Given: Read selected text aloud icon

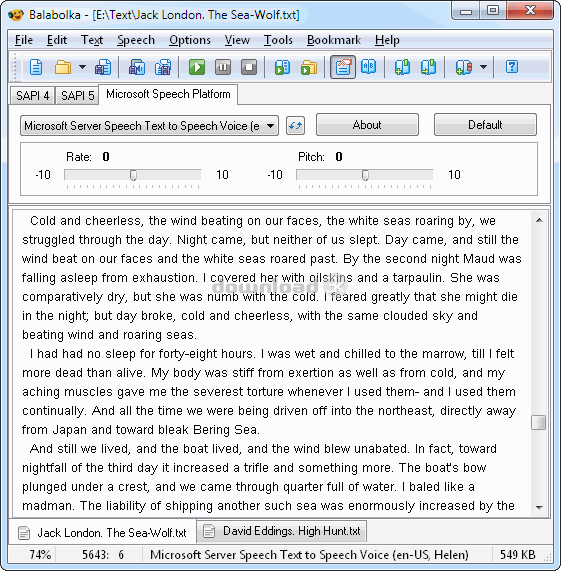Looking at the screenshot, I should click(x=283, y=67).
